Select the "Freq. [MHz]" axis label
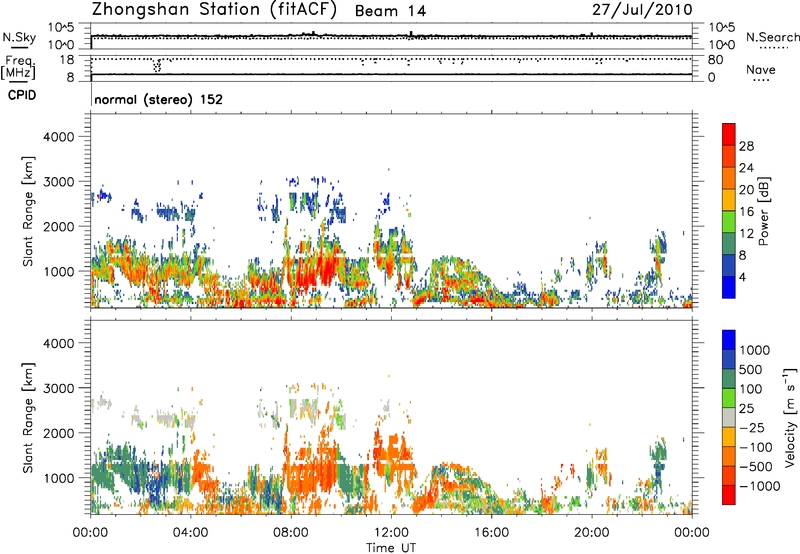 click(x=18, y=68)
